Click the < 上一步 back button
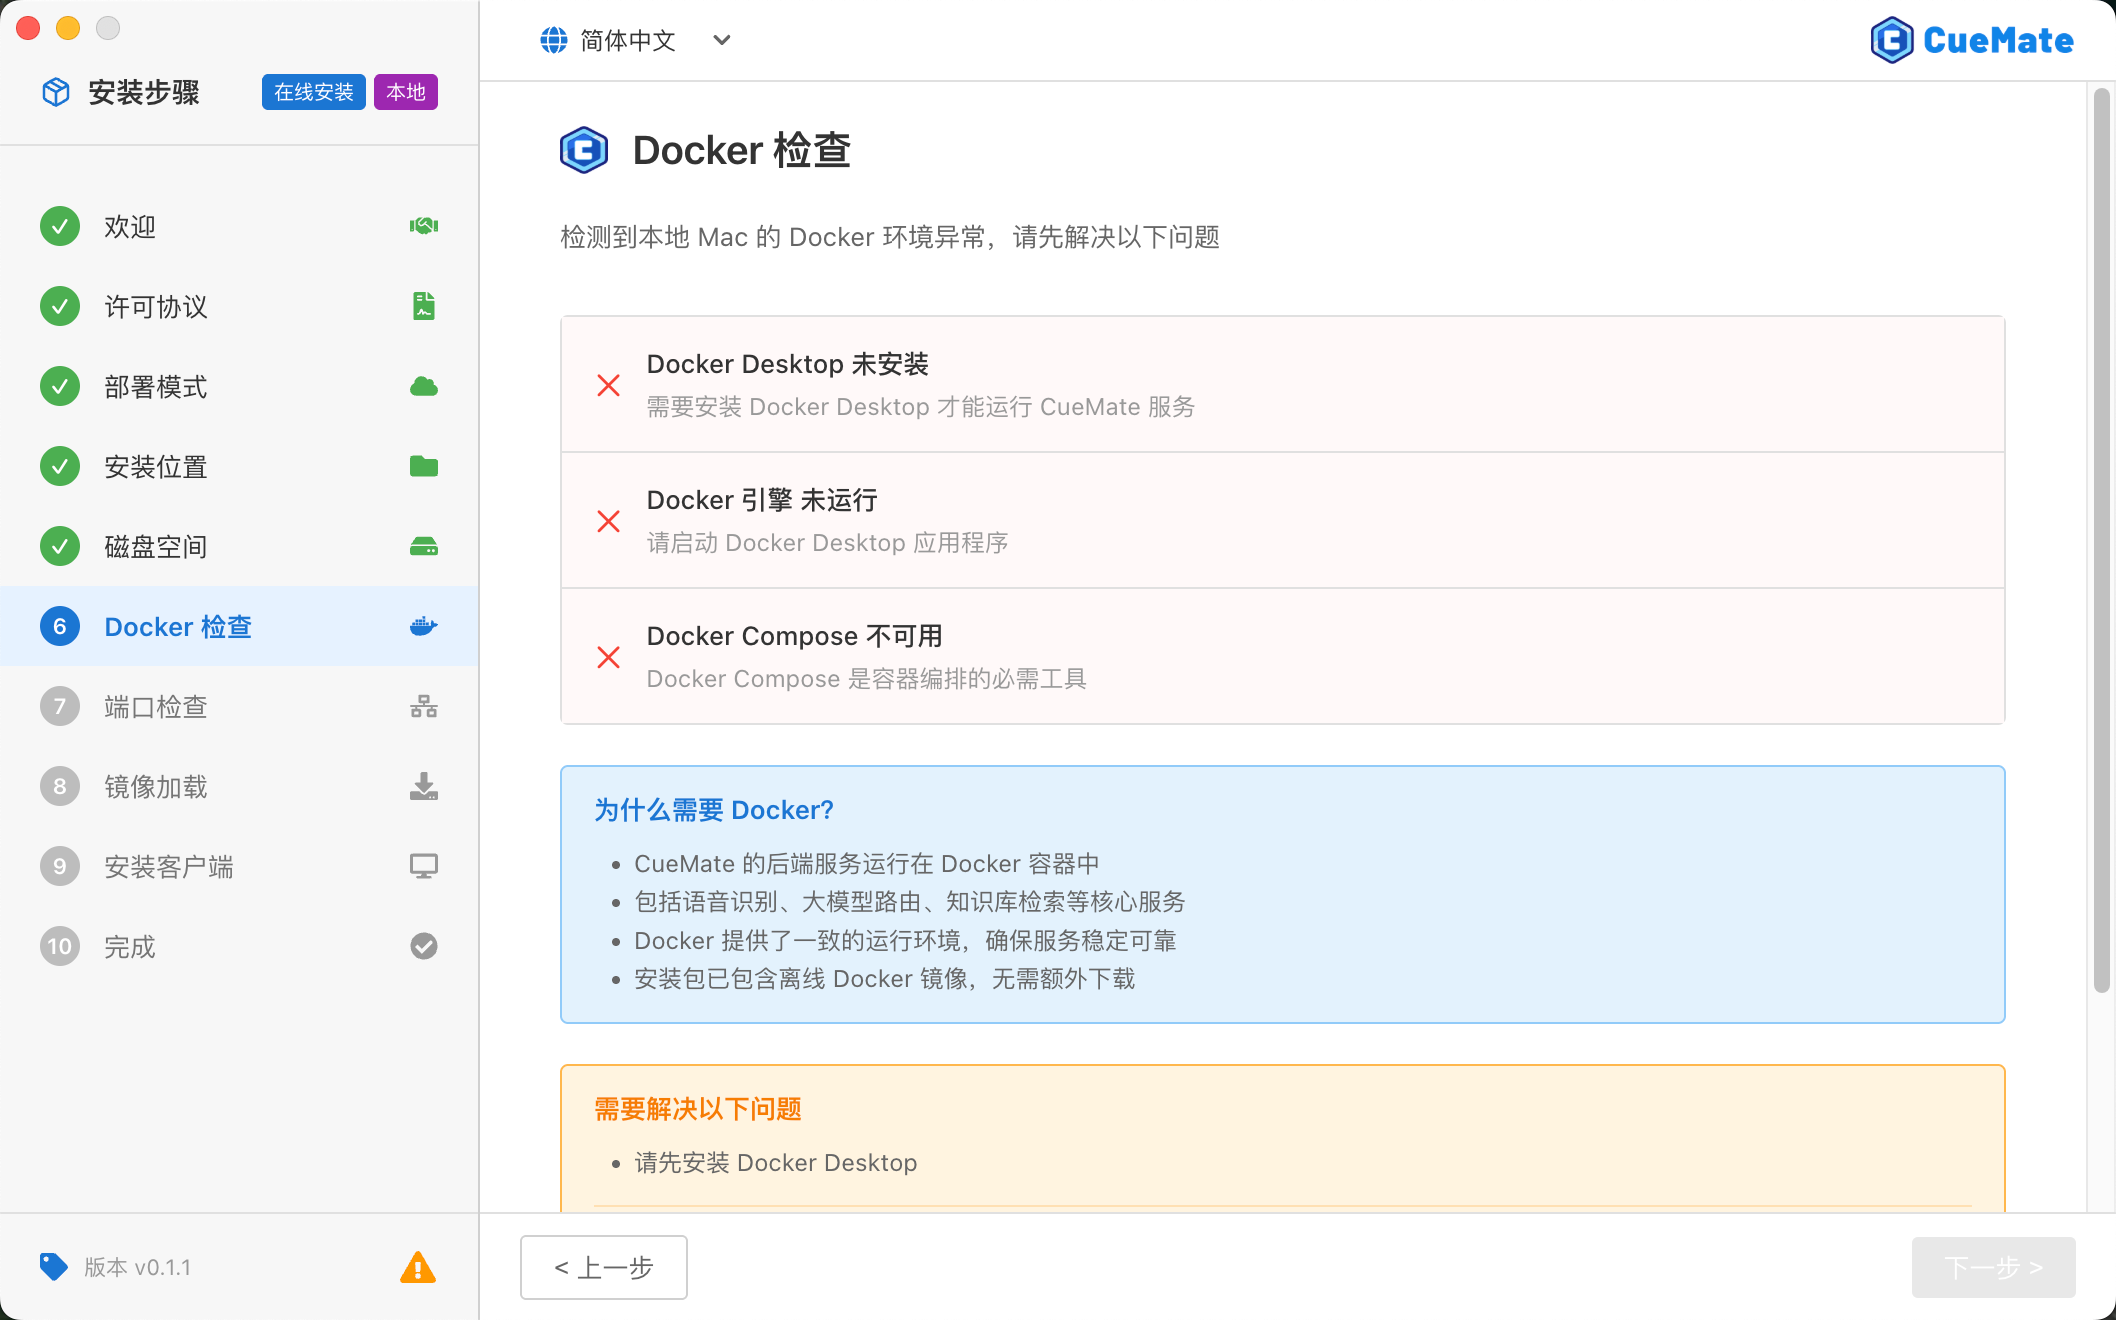 [x=603, y=1267]
